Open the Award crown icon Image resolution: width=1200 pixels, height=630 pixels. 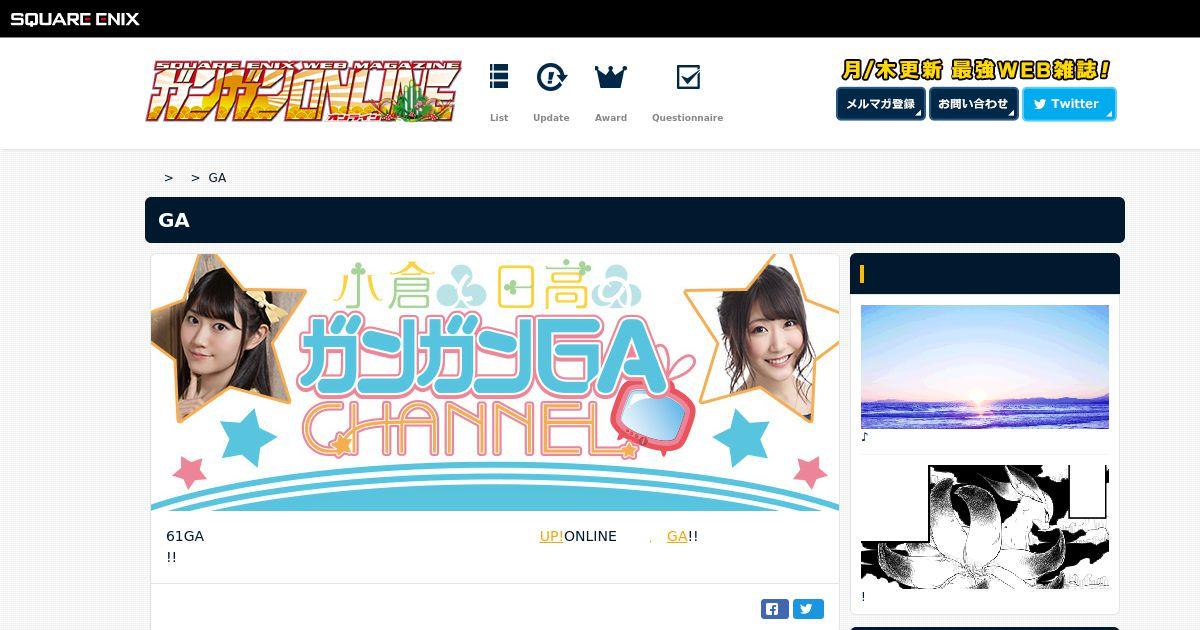pos(610,77)
